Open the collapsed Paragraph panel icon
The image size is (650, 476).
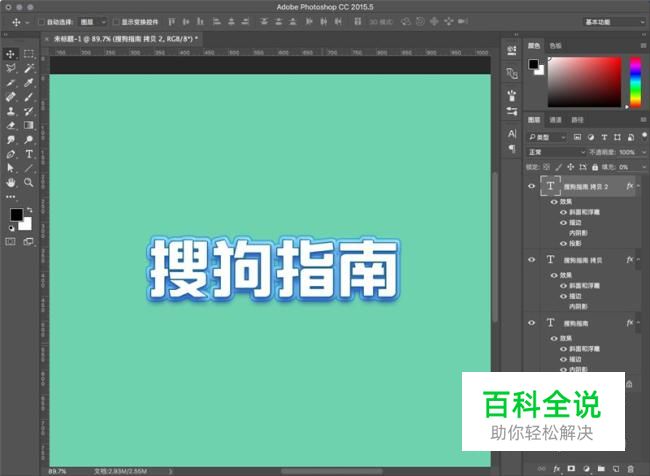512,148
